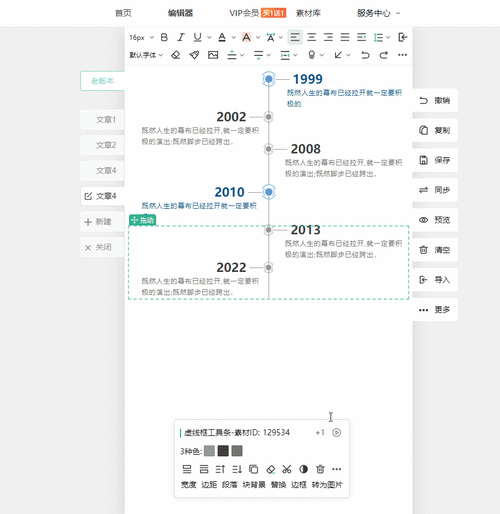Click the diagonal arrow icon in toolbar

coord(338,55)
